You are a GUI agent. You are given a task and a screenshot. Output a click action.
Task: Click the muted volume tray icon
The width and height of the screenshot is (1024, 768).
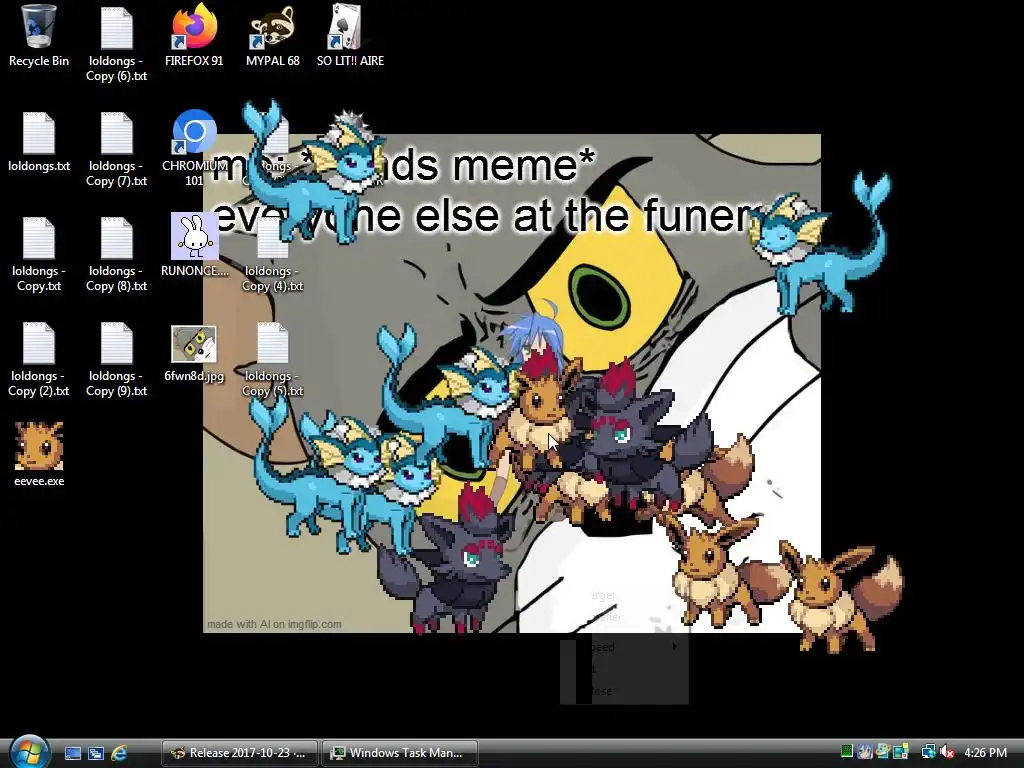click(948, 752)
